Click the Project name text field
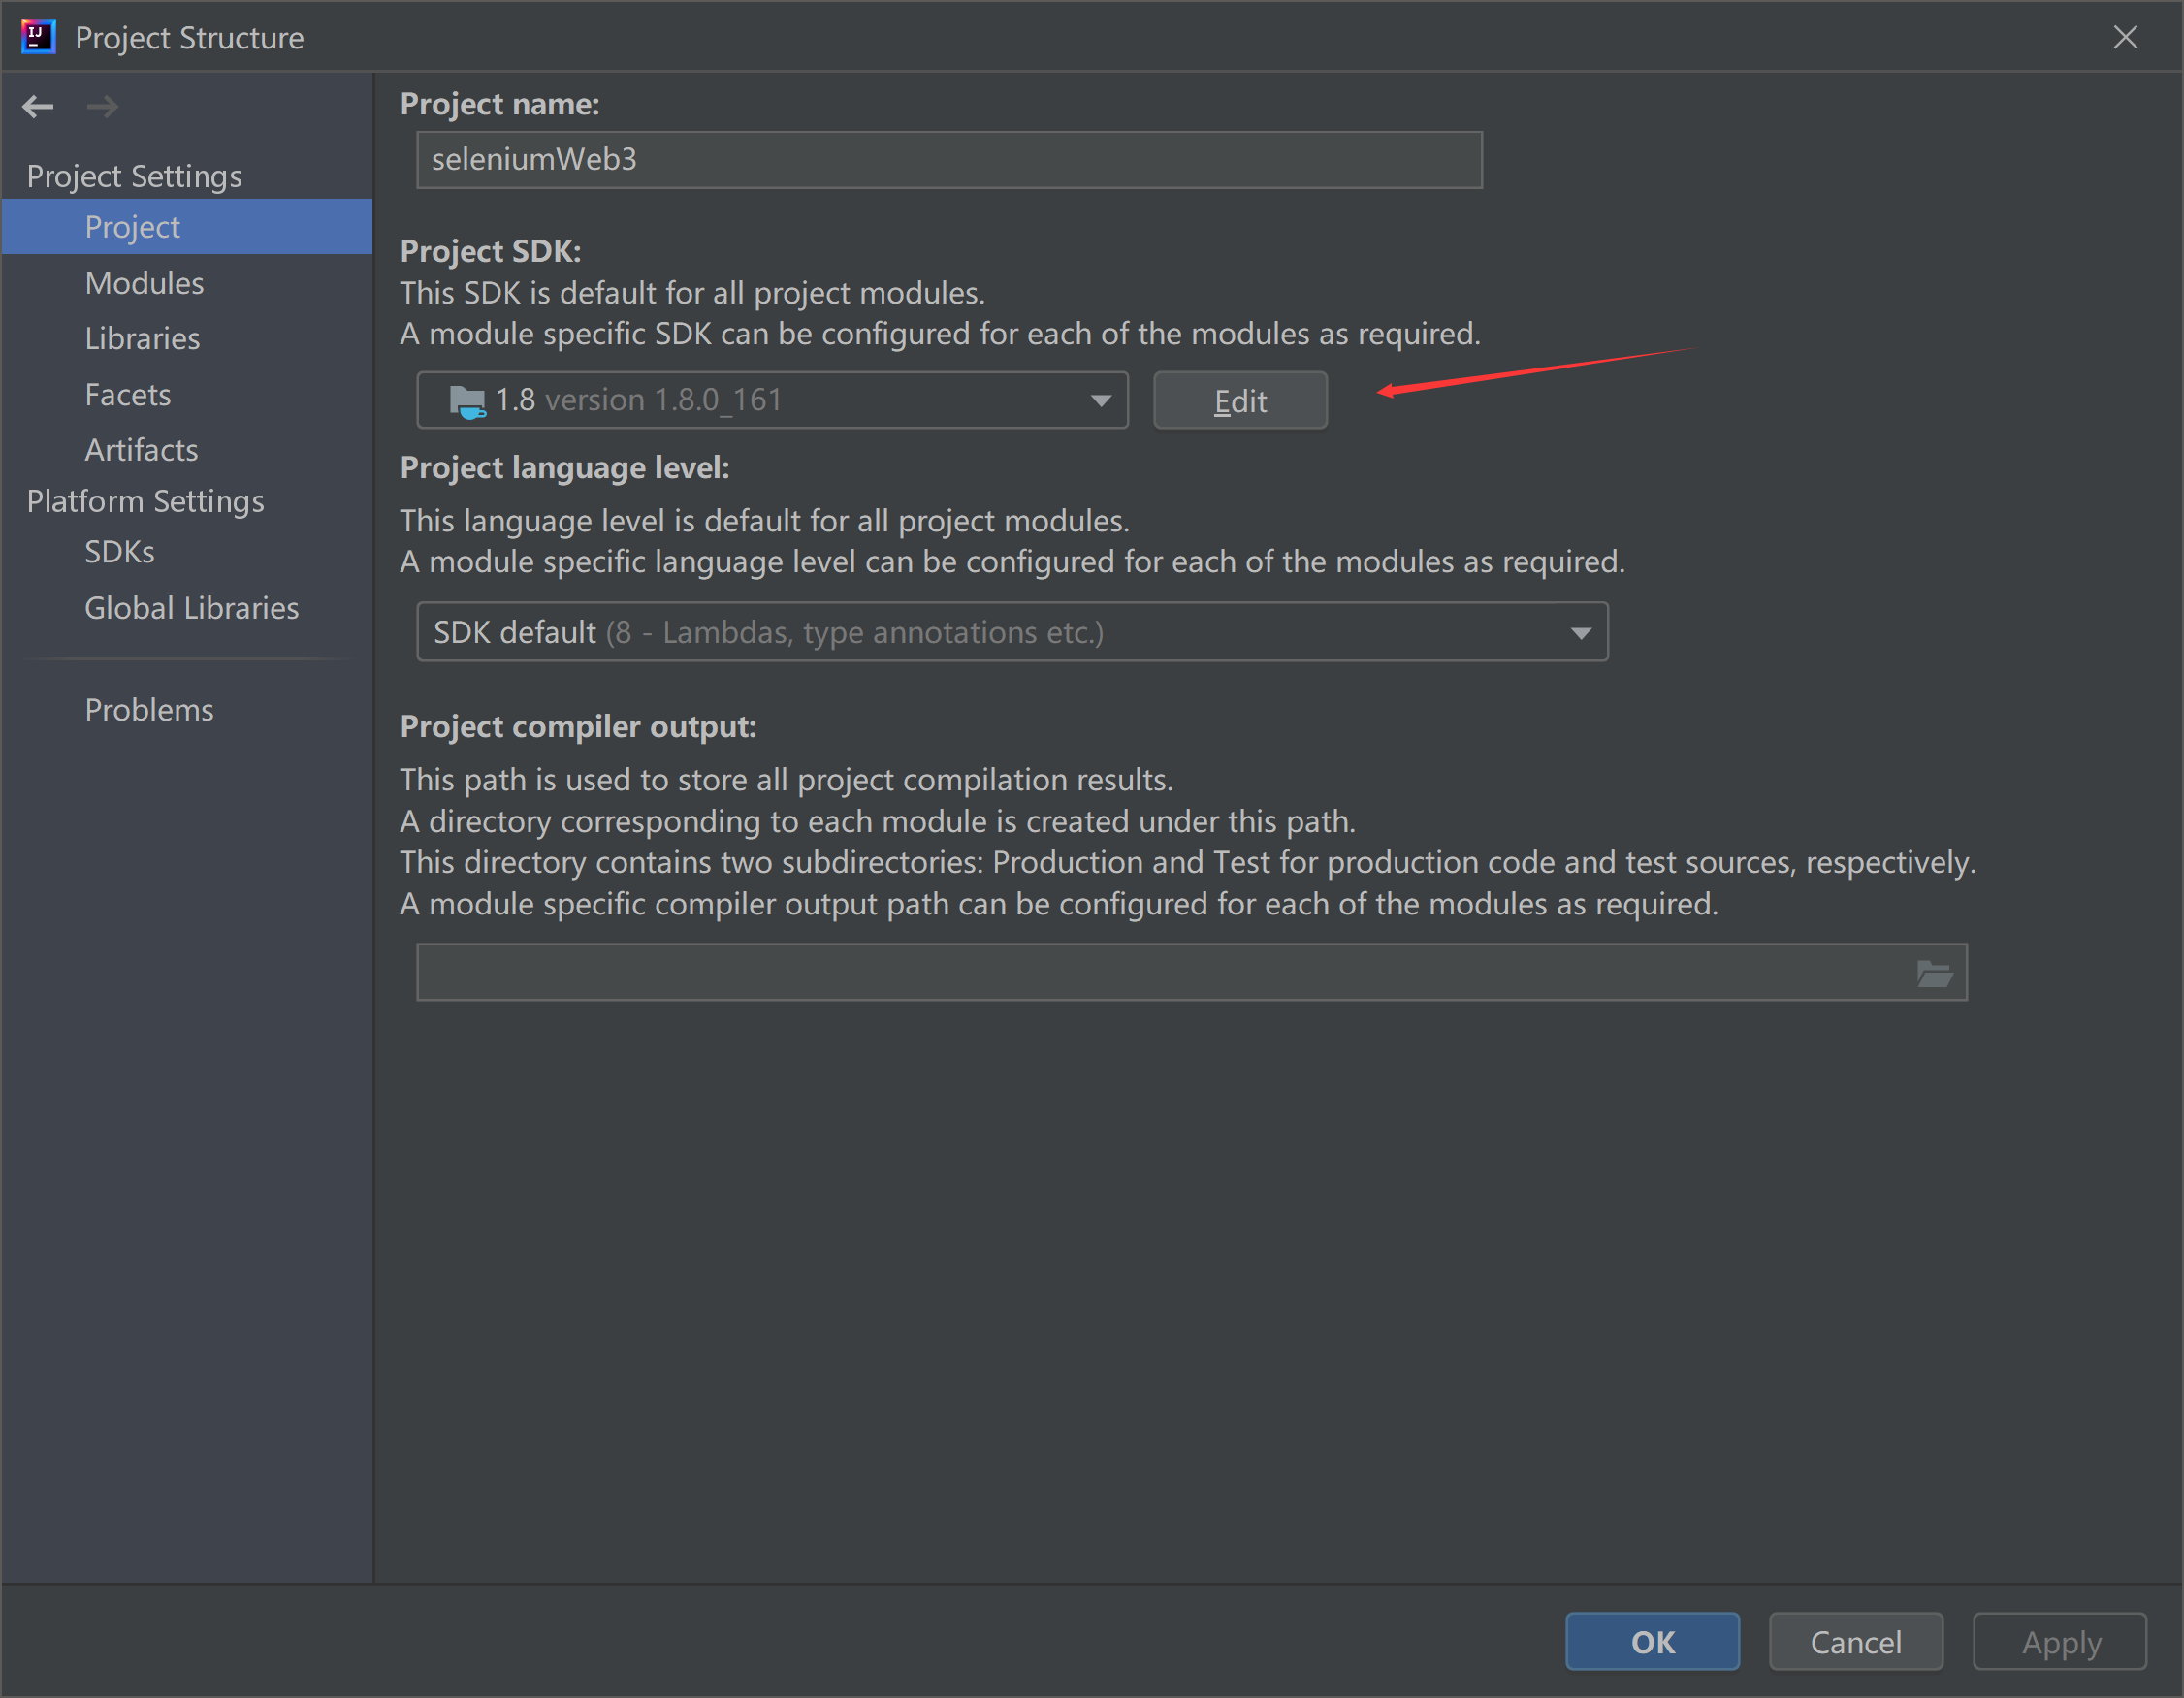This screenshot has width=2184, height=1698. tap(948, 160)
